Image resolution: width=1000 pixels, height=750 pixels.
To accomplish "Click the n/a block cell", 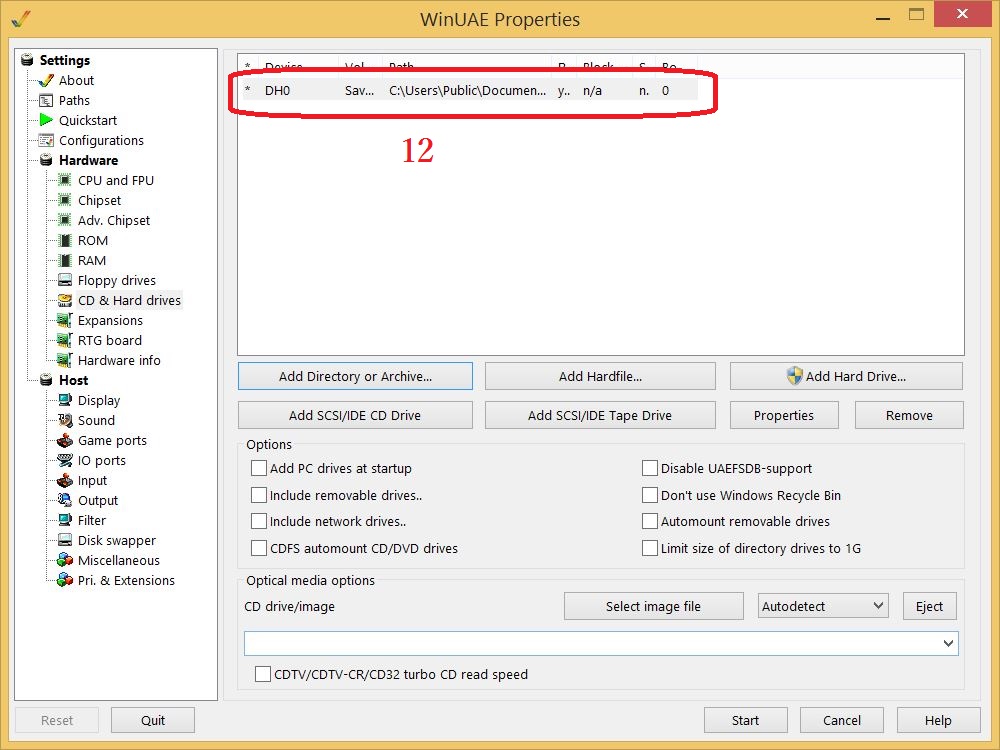I will point(592,91).
